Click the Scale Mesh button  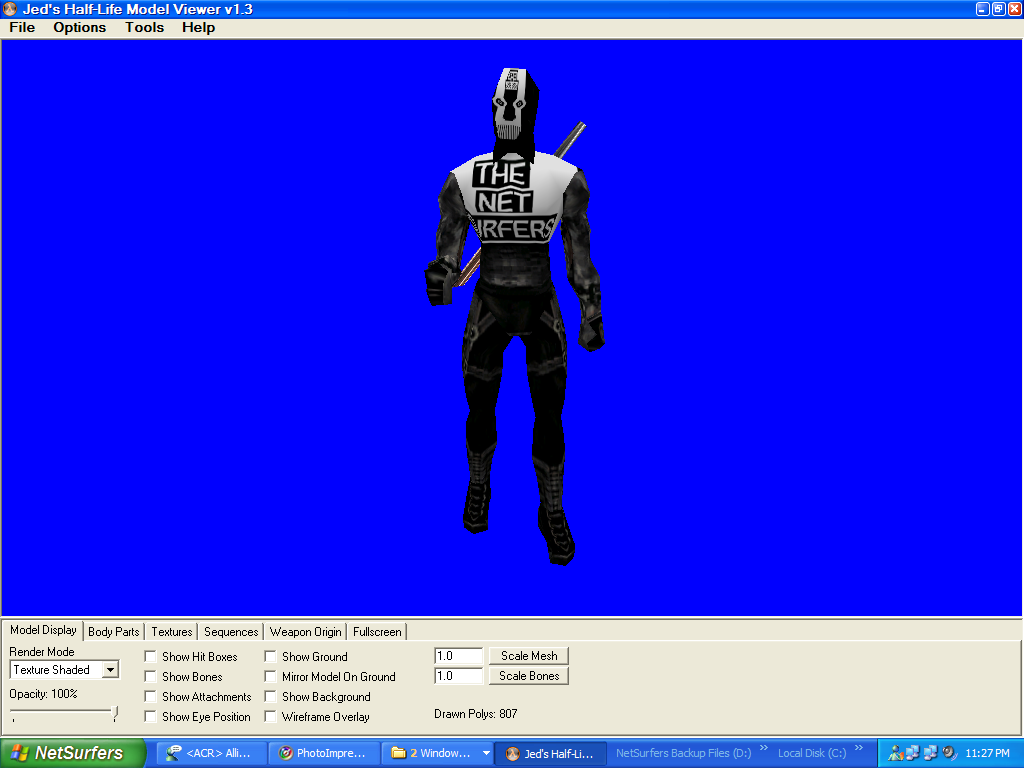[529, 656]
